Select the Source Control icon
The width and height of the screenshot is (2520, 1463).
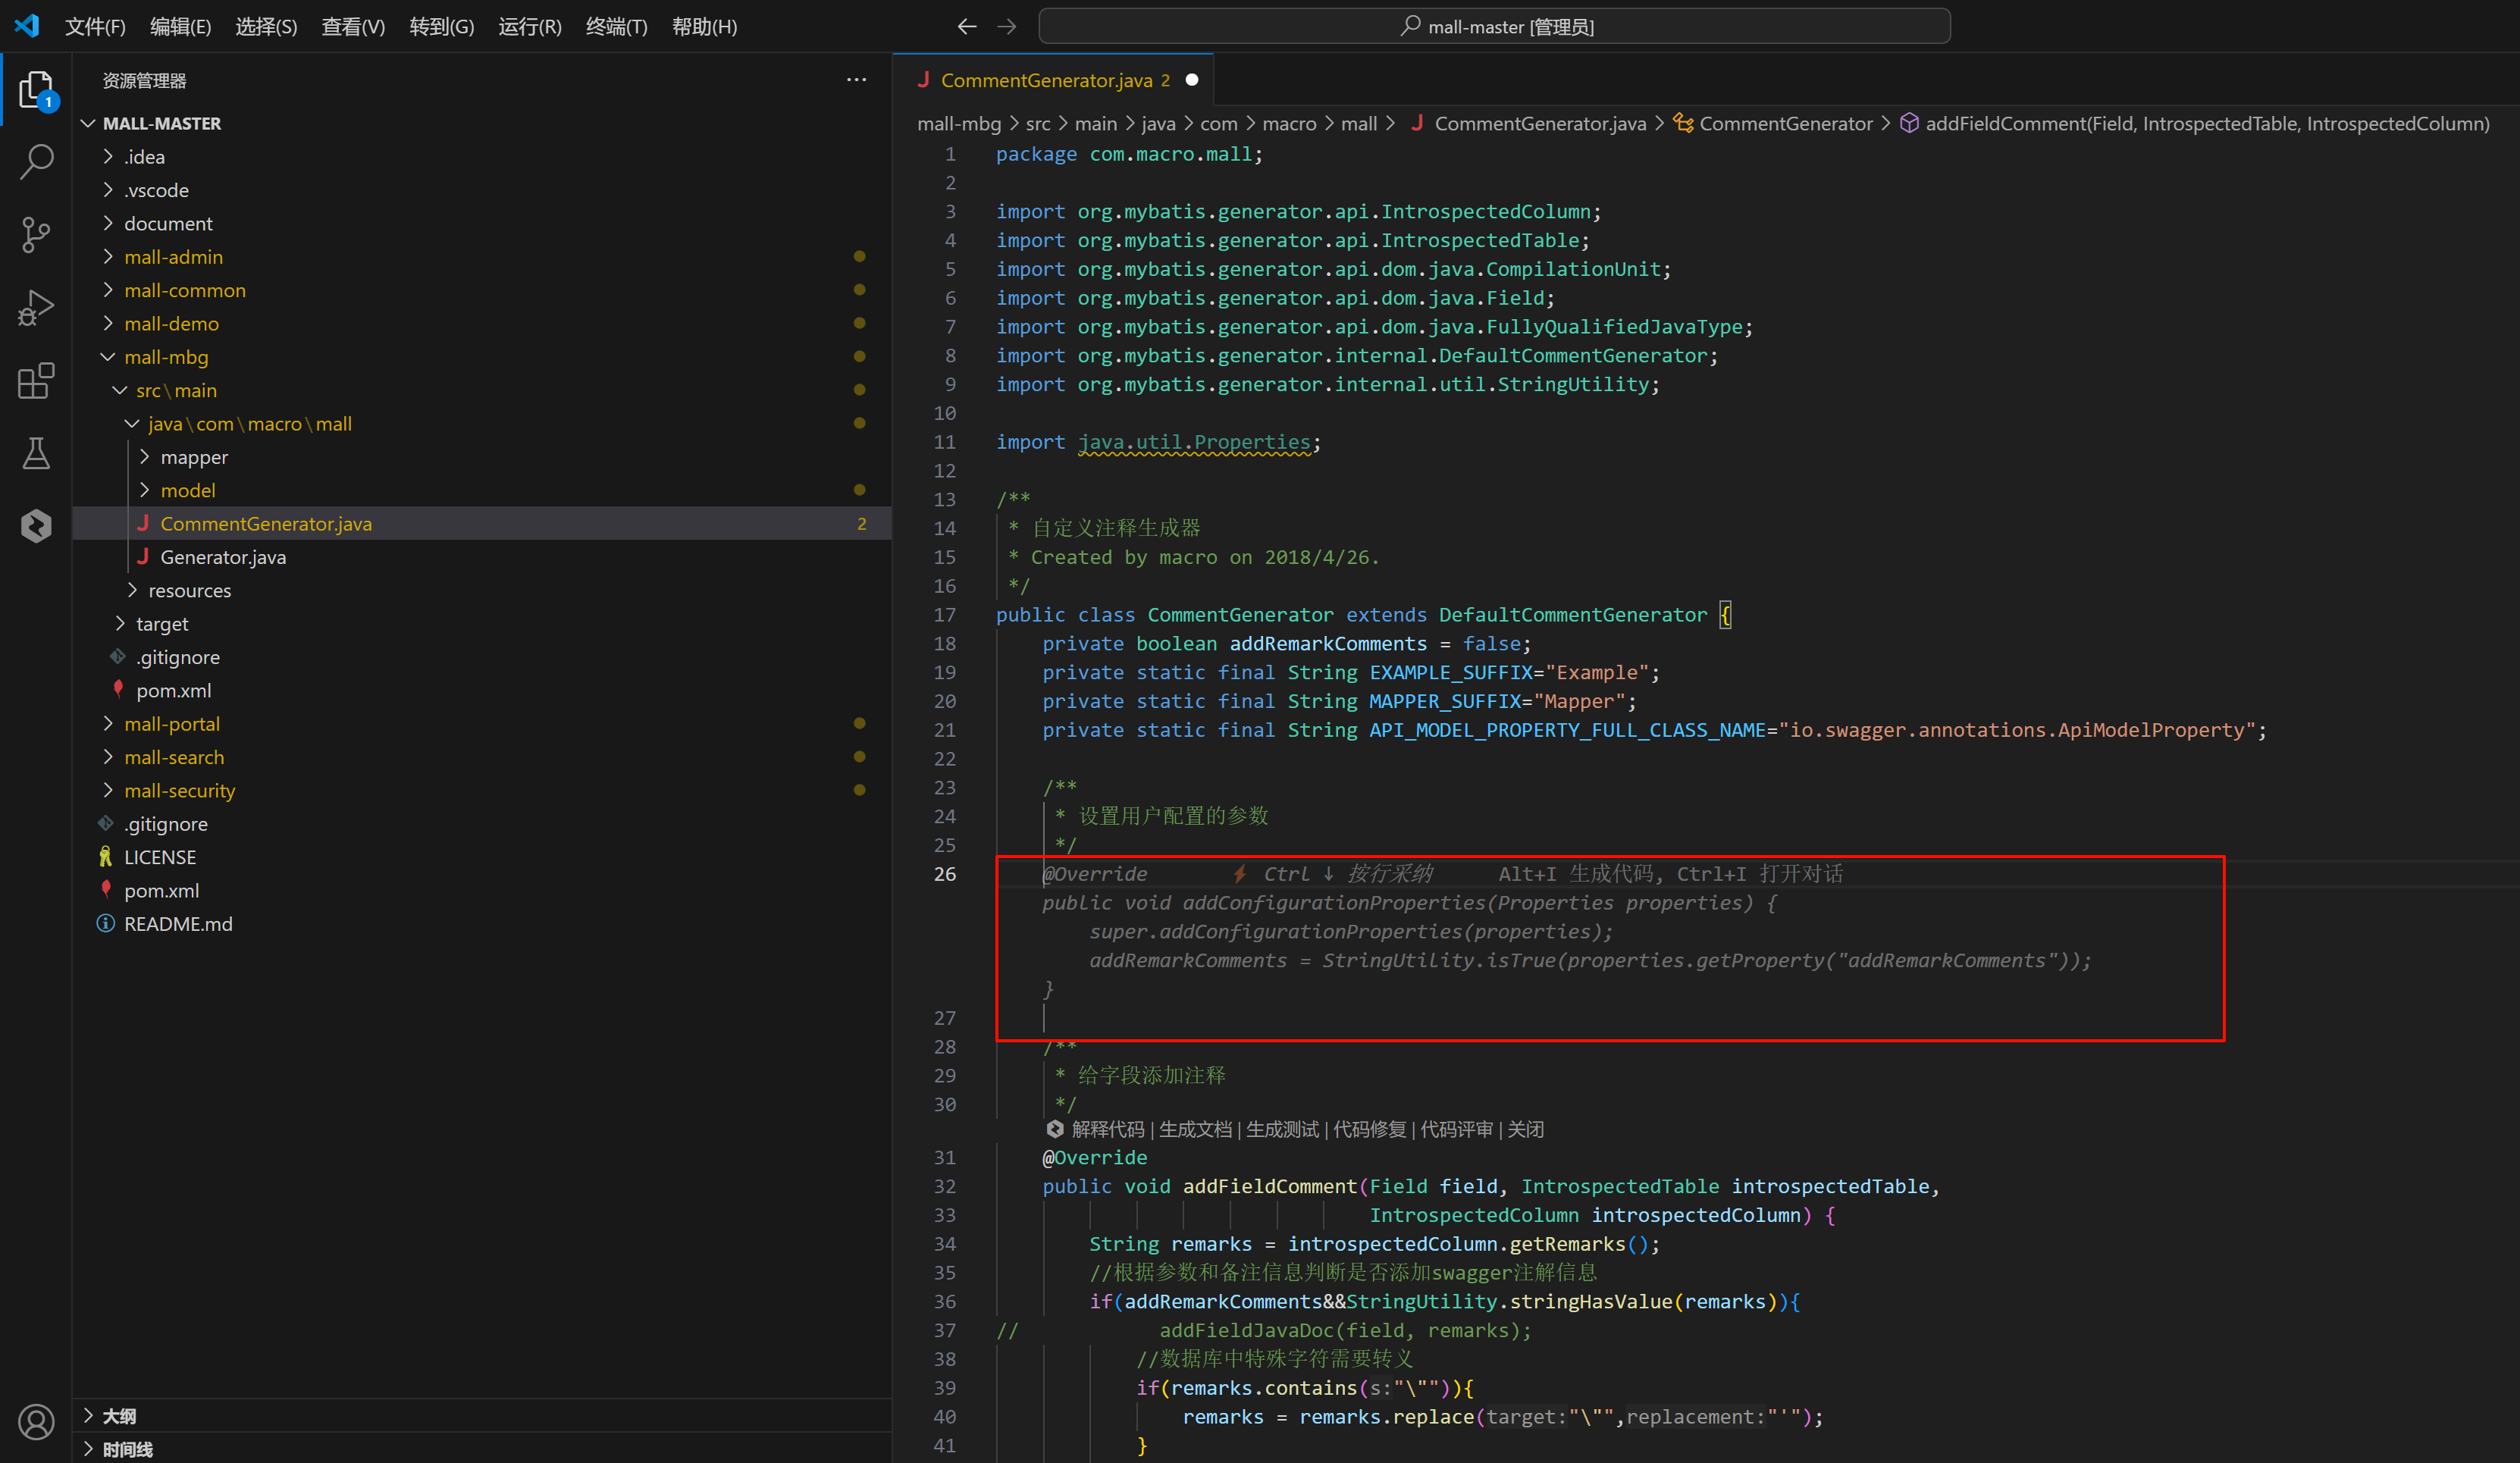36,234
